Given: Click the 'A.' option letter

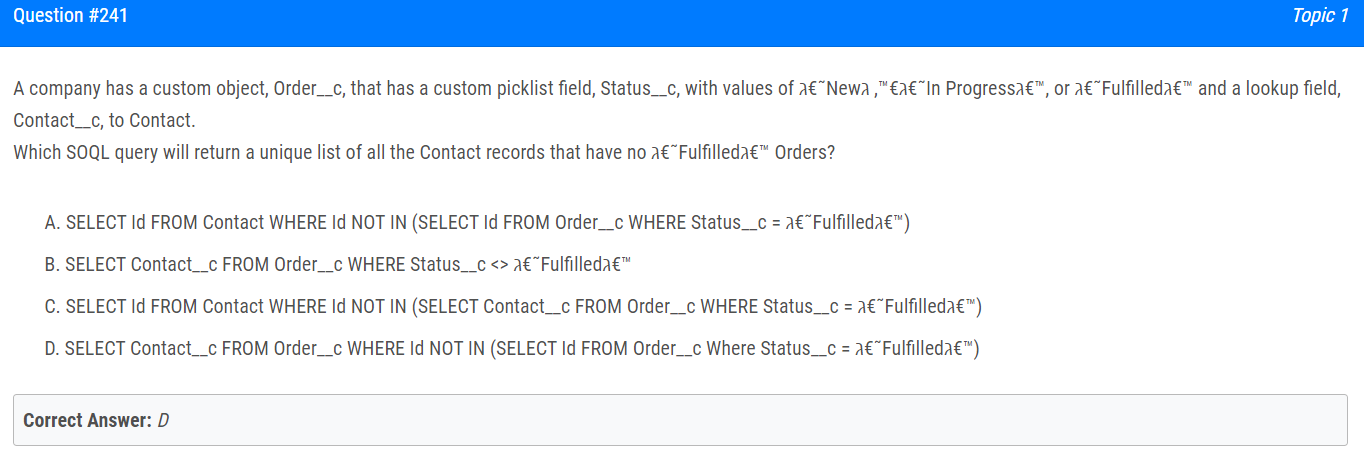Looking at the screenshot, I should click(53, 222).
